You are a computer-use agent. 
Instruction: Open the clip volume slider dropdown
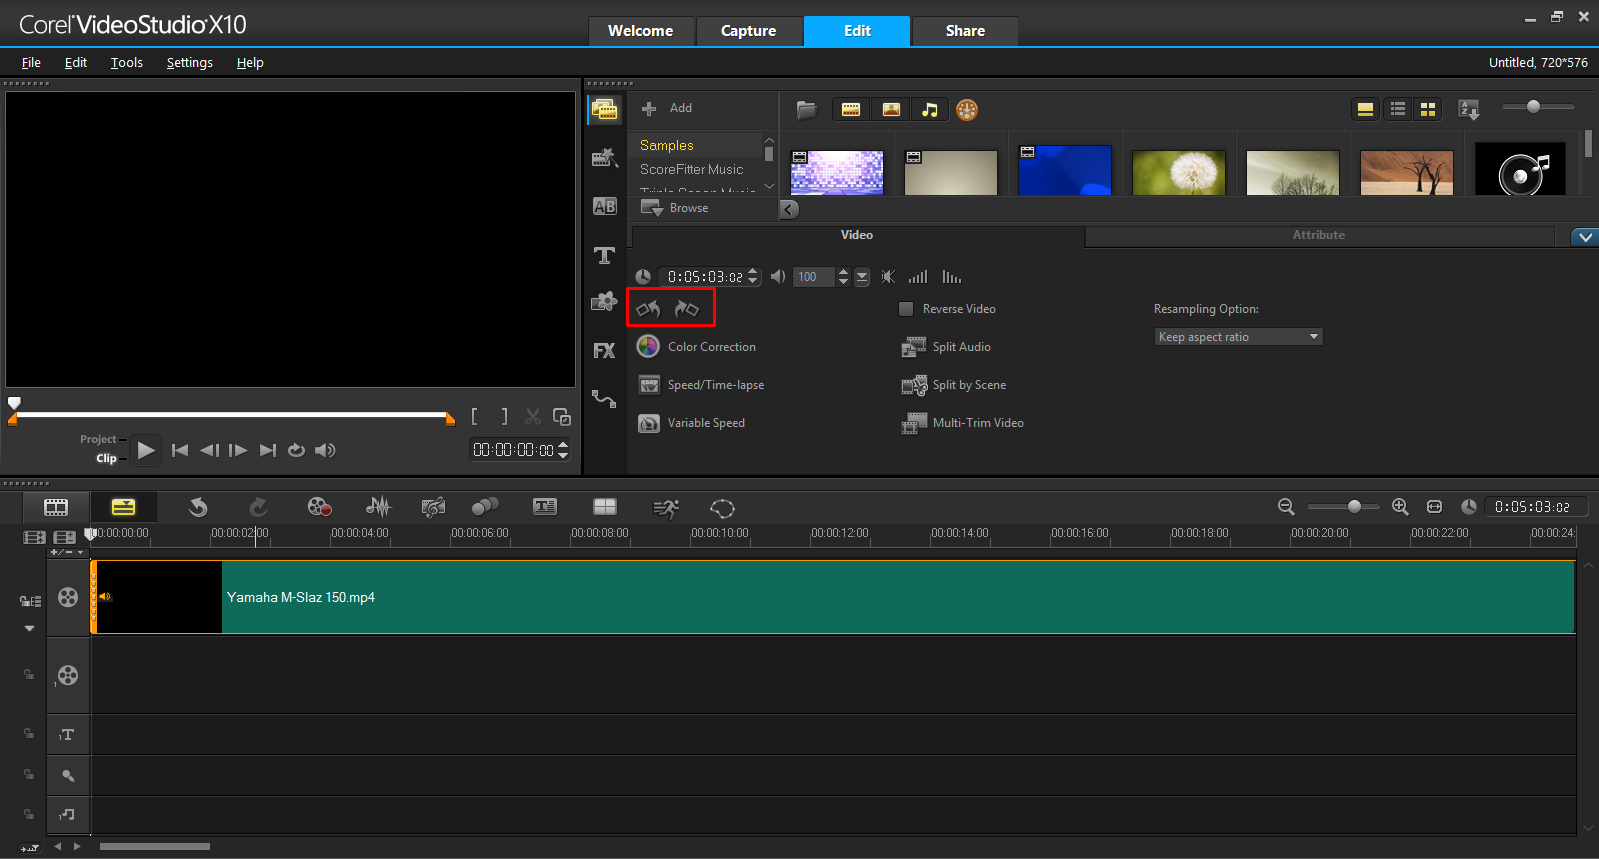click(x=862, y=277)
